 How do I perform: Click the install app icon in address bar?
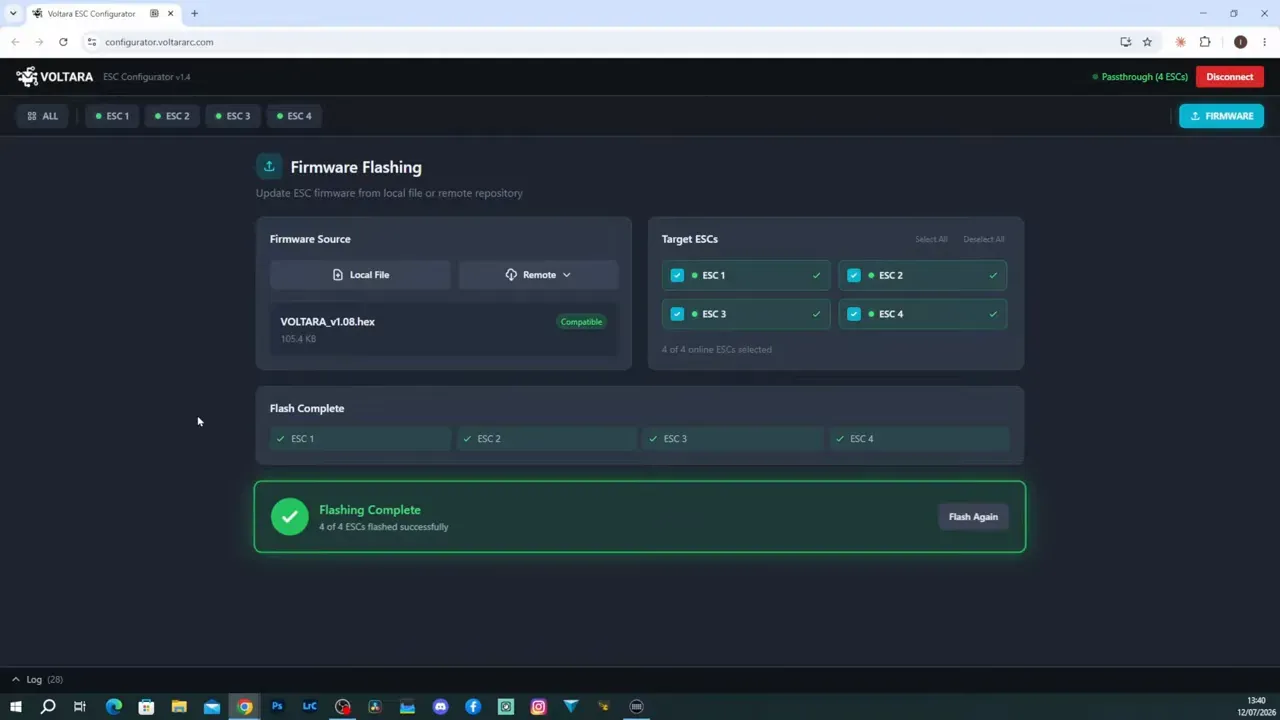[x=1126, y=42]
